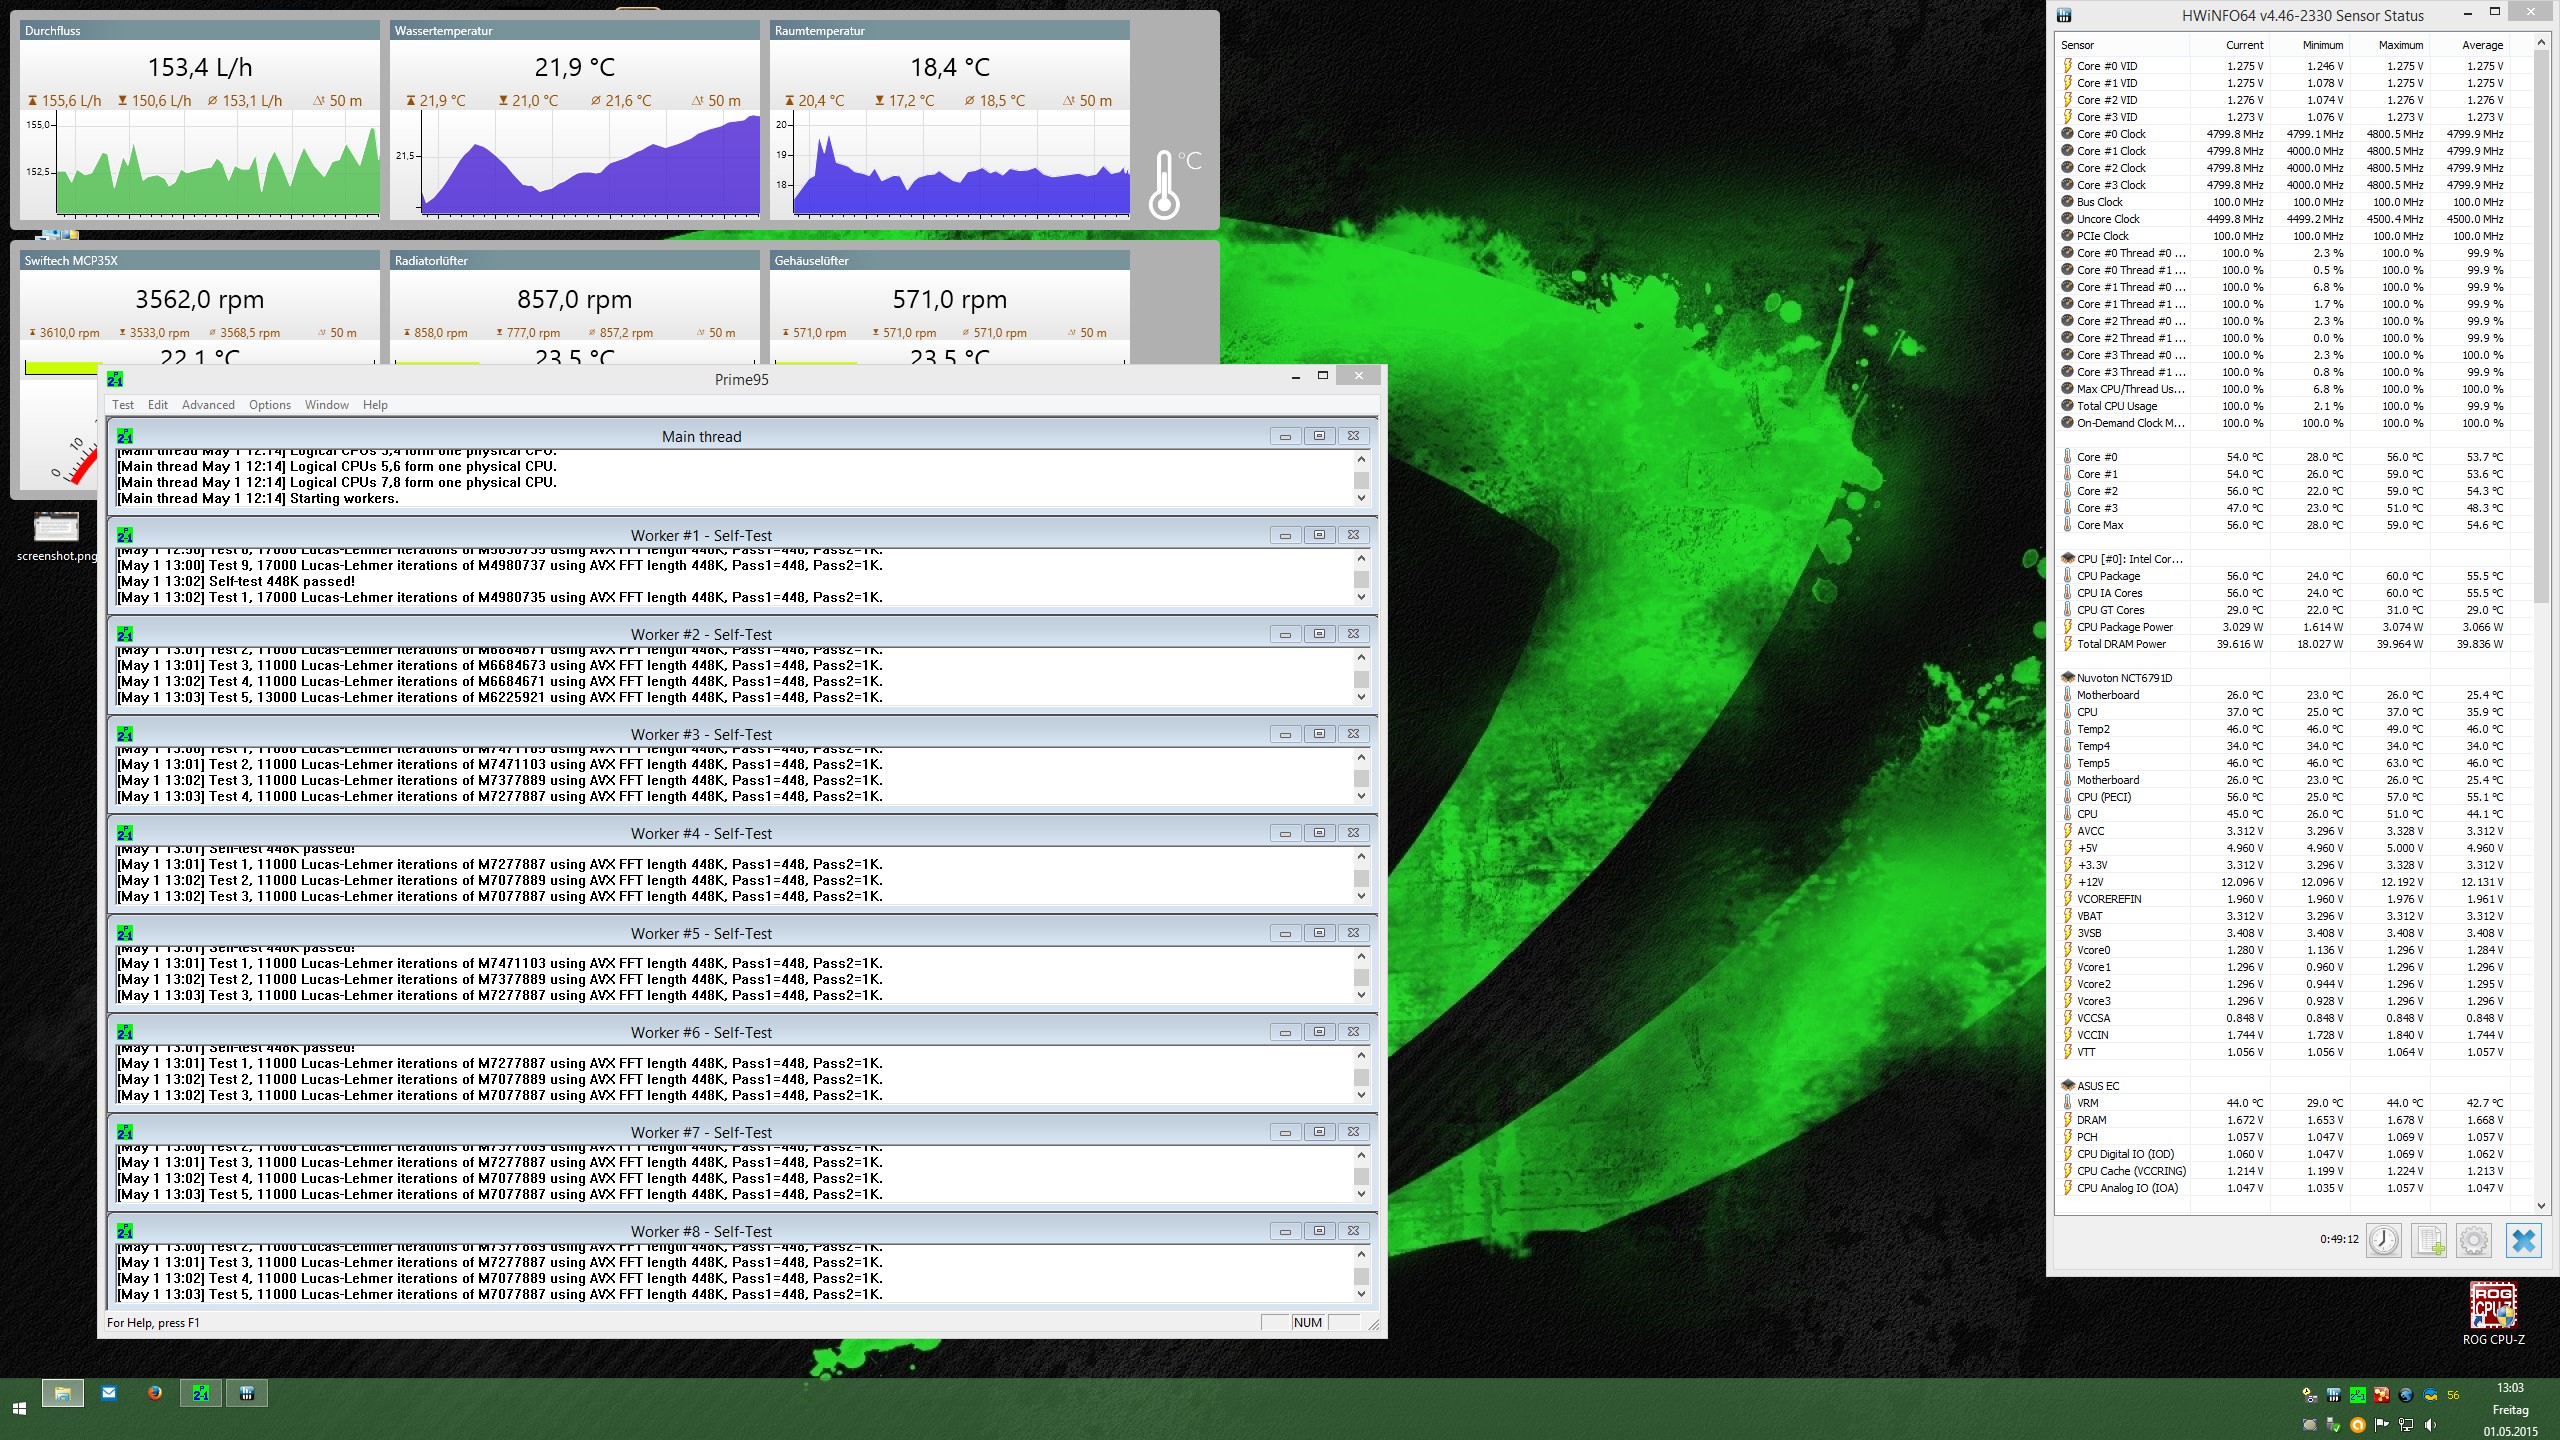Click Maximum column header in HWiNFO
Viewport: 2560px width, 1440px height.
pos(2390,45)
